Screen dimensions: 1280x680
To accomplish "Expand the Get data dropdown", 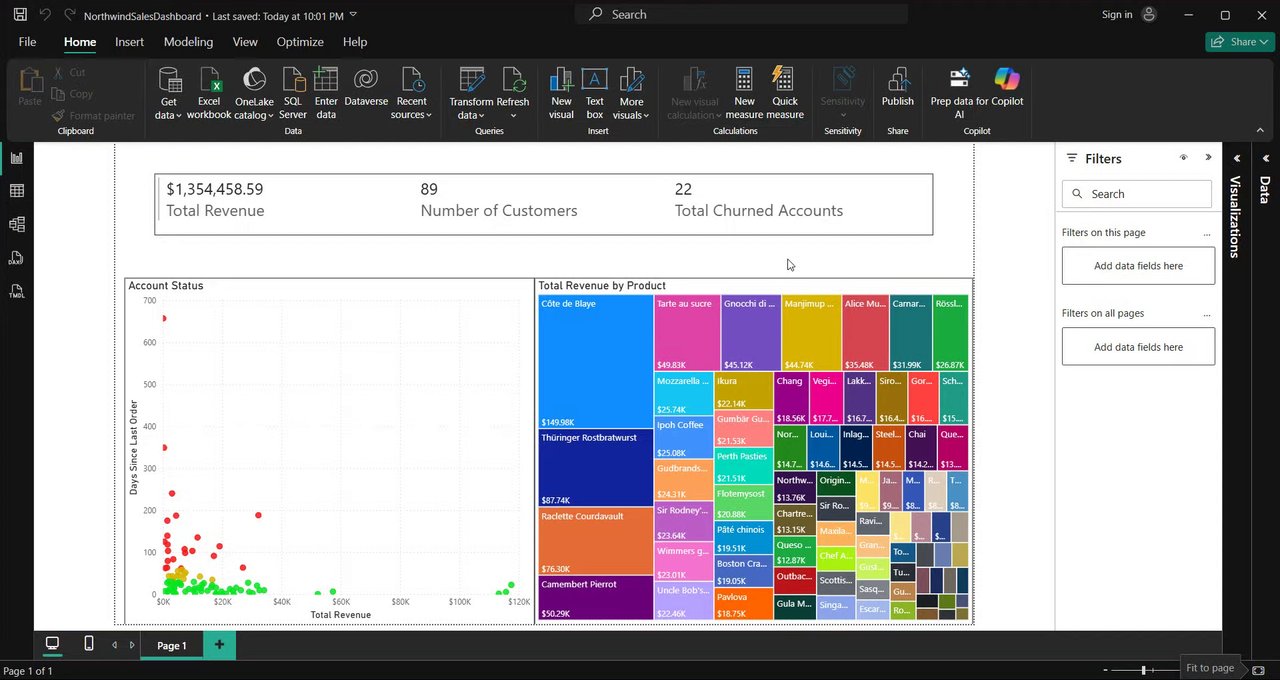I will [x=169, y=115].
